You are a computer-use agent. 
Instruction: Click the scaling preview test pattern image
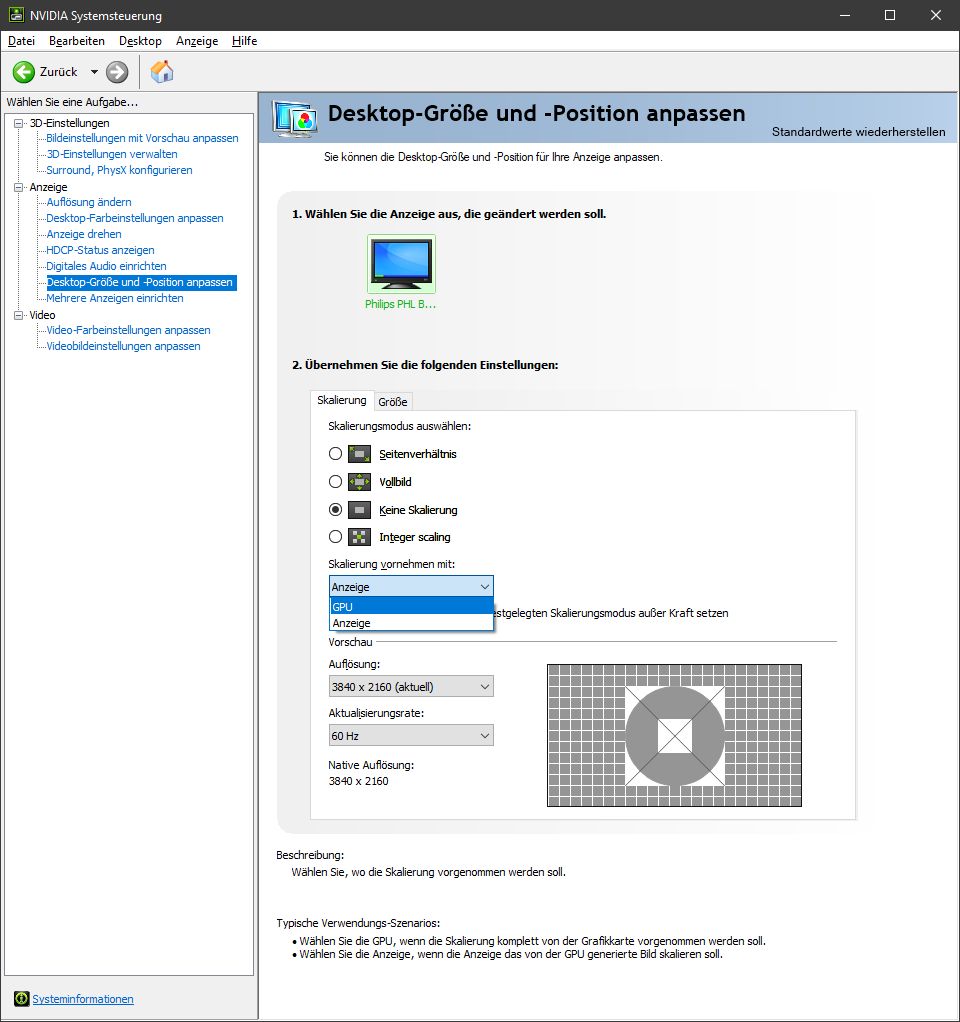675,735
